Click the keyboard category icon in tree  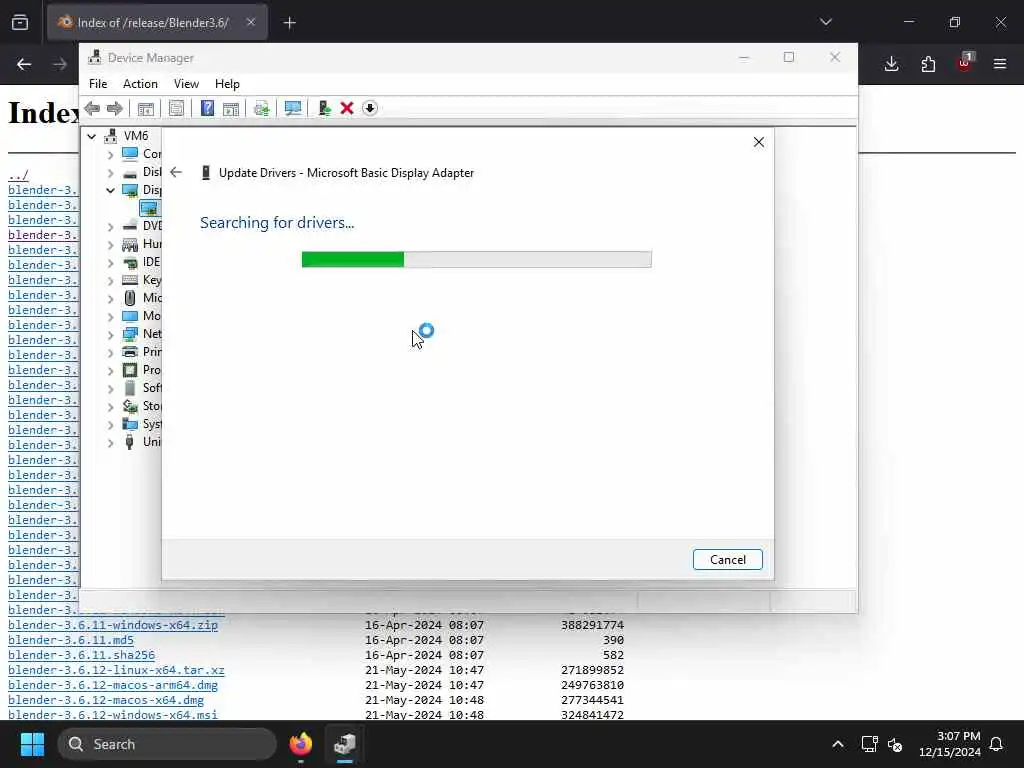coord(130,280)
